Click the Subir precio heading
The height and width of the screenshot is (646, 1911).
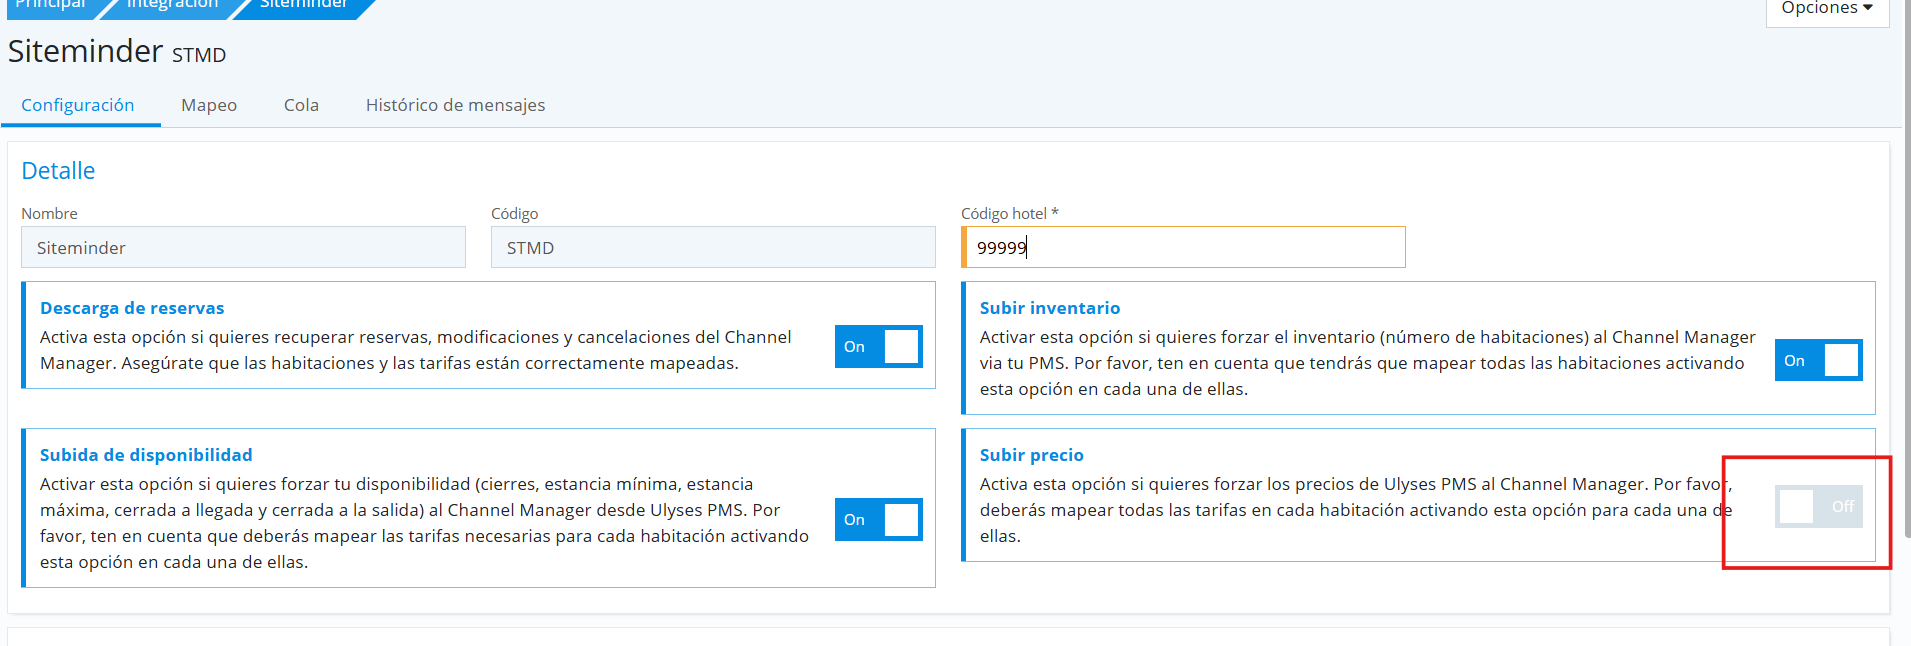(x=1031, y=455)
